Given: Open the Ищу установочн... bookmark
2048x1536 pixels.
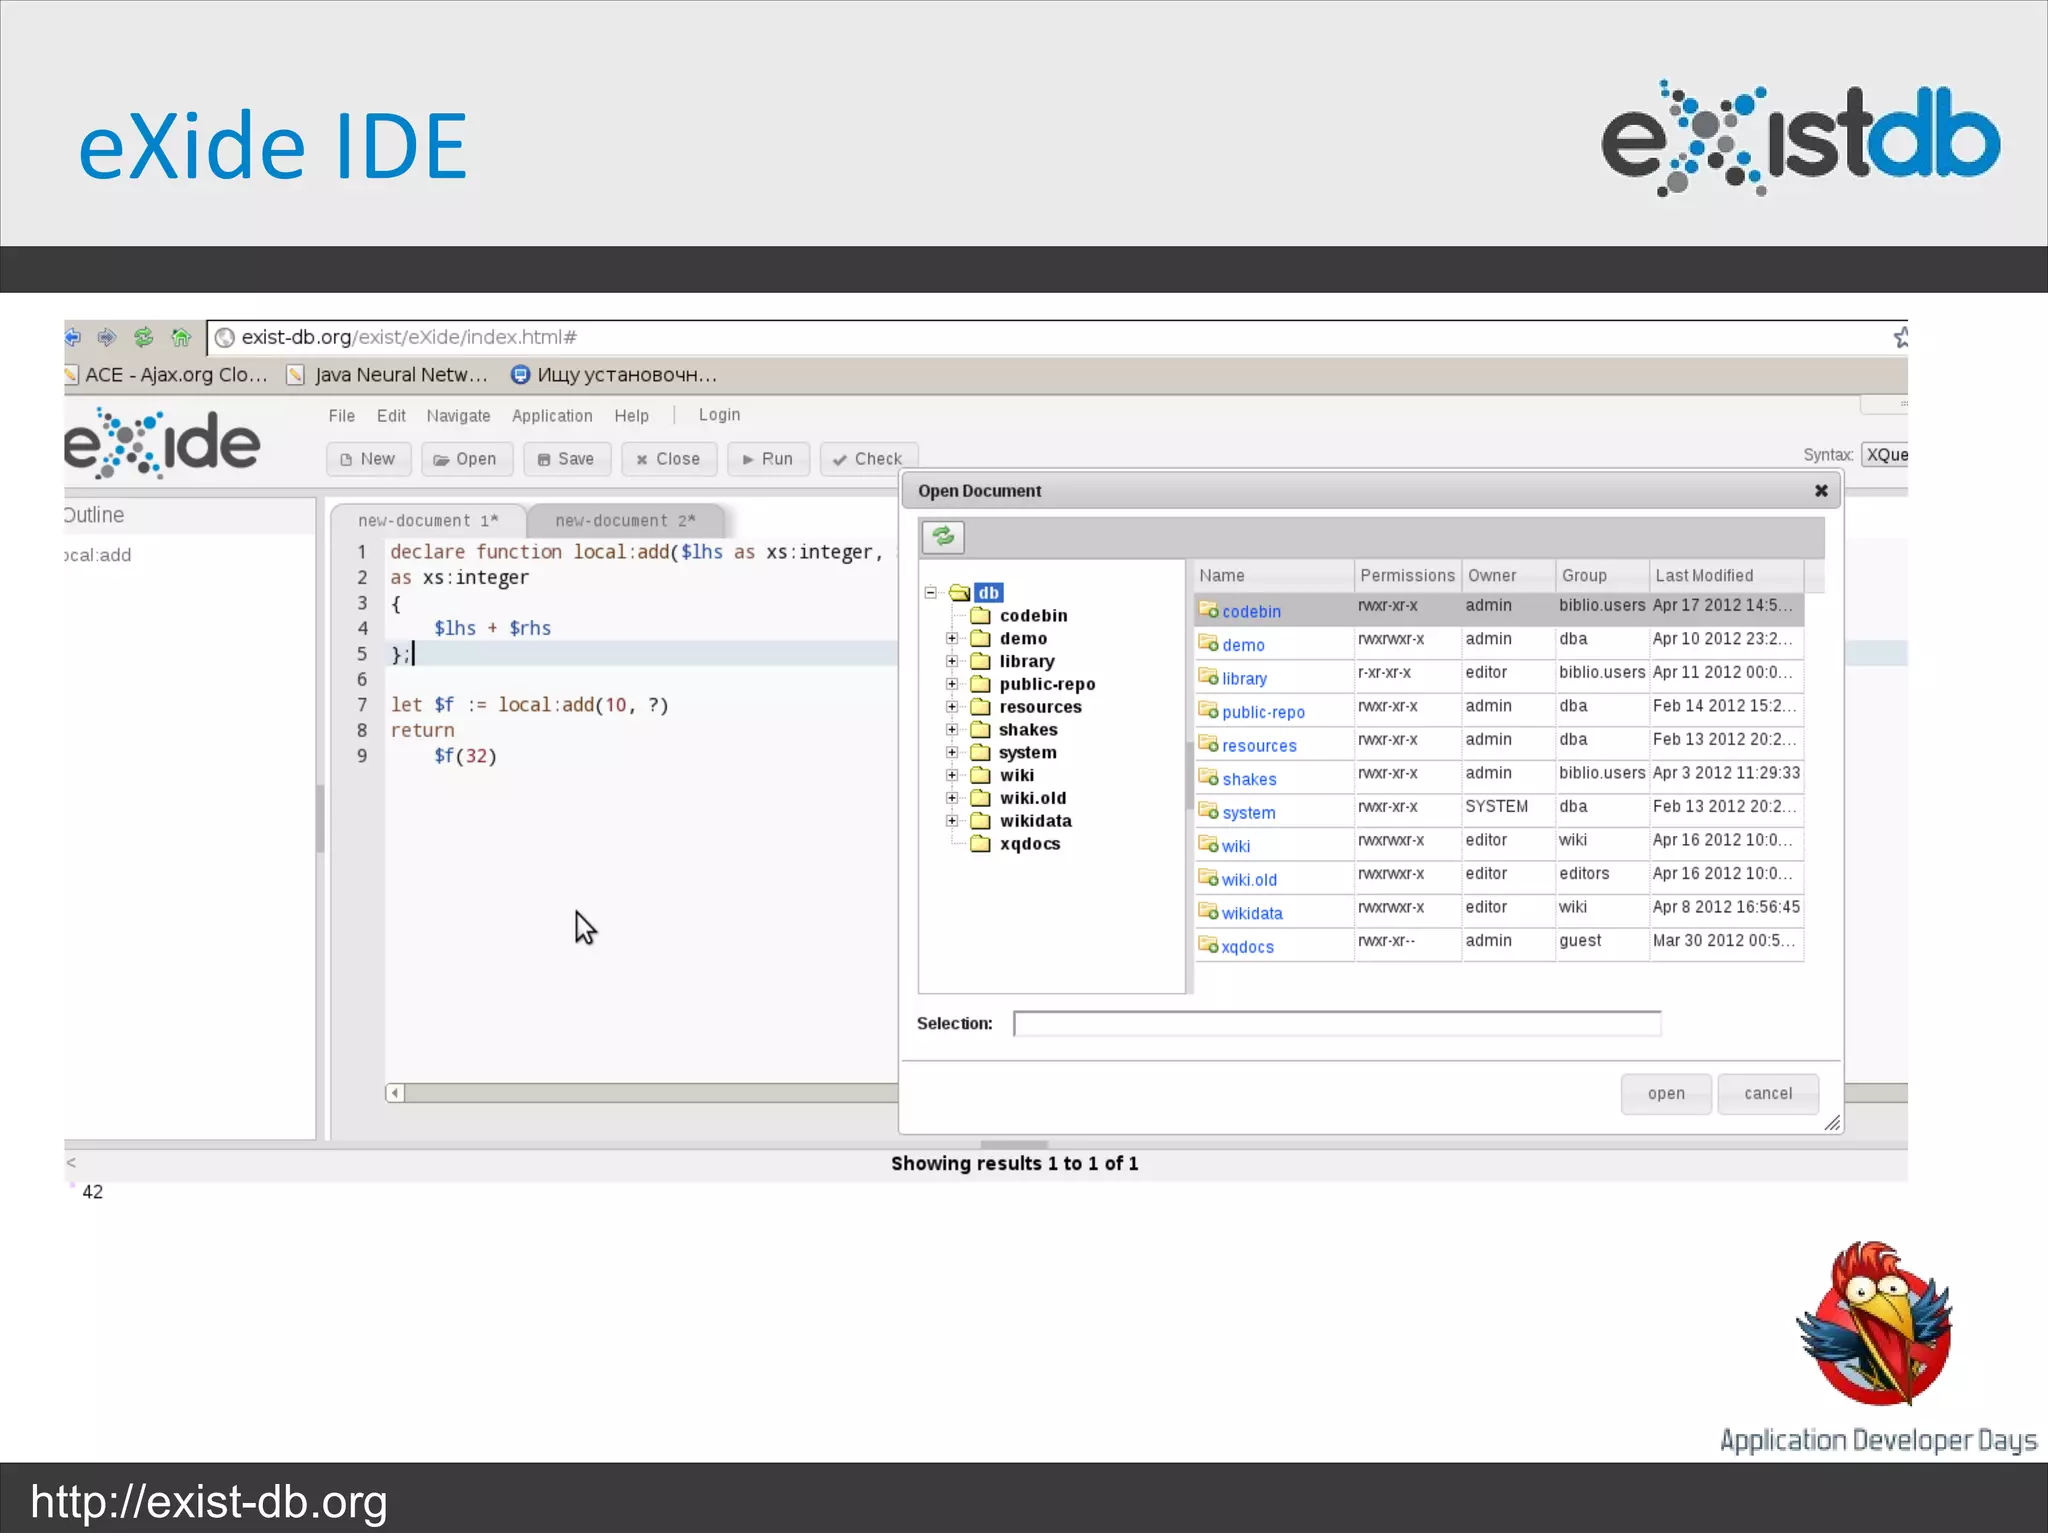Looking at the screenshot, I should pyautogui.click(x=614, y=375).
